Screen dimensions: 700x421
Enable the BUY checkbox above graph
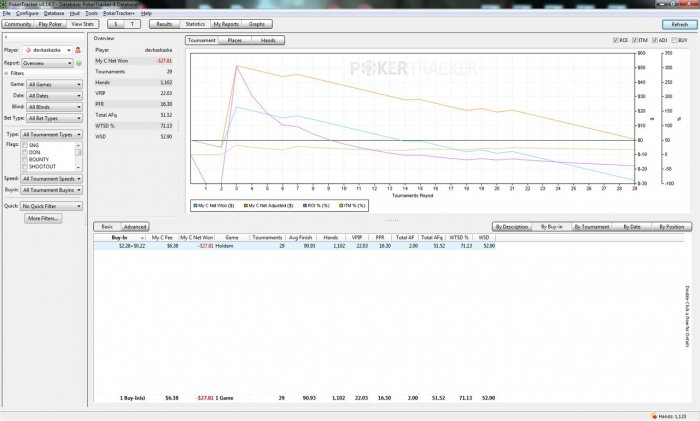click(674, 40)
